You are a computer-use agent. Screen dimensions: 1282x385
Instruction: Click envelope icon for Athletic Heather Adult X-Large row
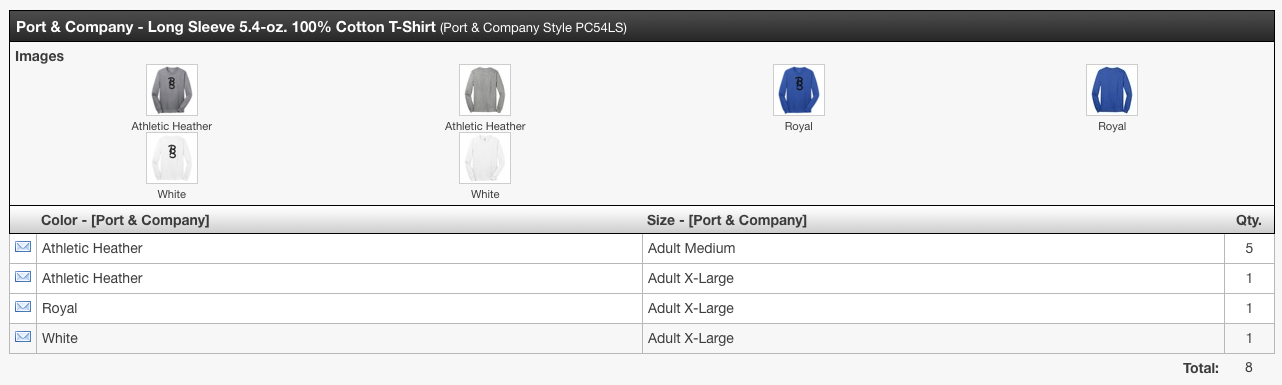pyautogui.click(x=23, y=277)
